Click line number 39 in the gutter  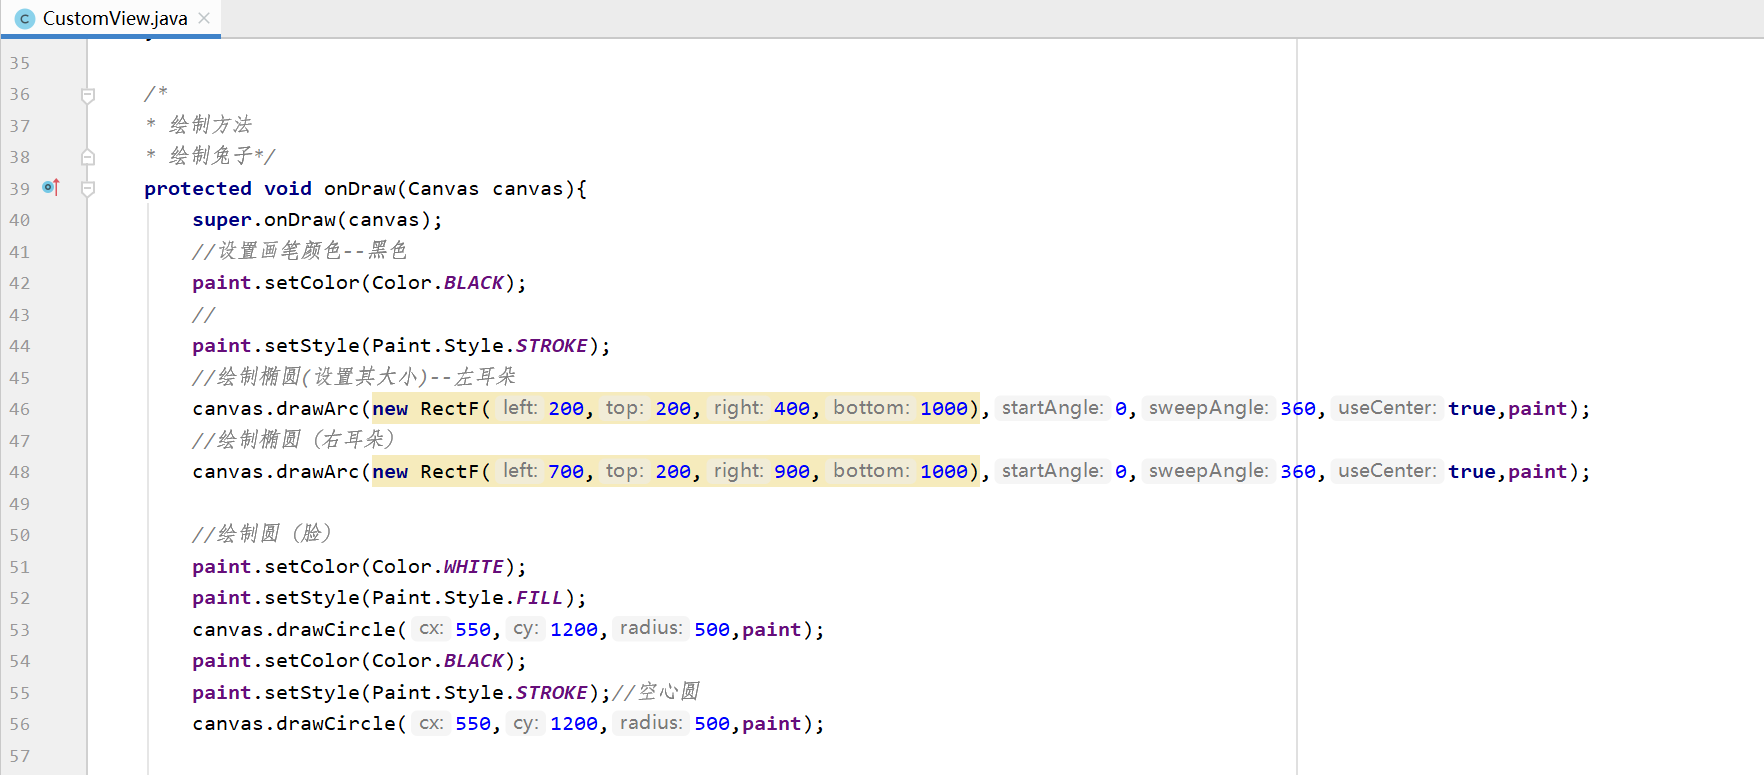(20, 189)
